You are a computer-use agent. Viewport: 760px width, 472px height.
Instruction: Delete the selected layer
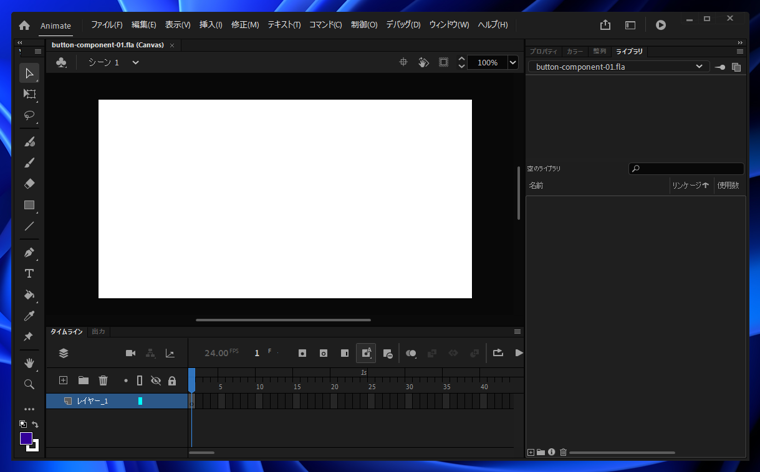pos(103,380)
